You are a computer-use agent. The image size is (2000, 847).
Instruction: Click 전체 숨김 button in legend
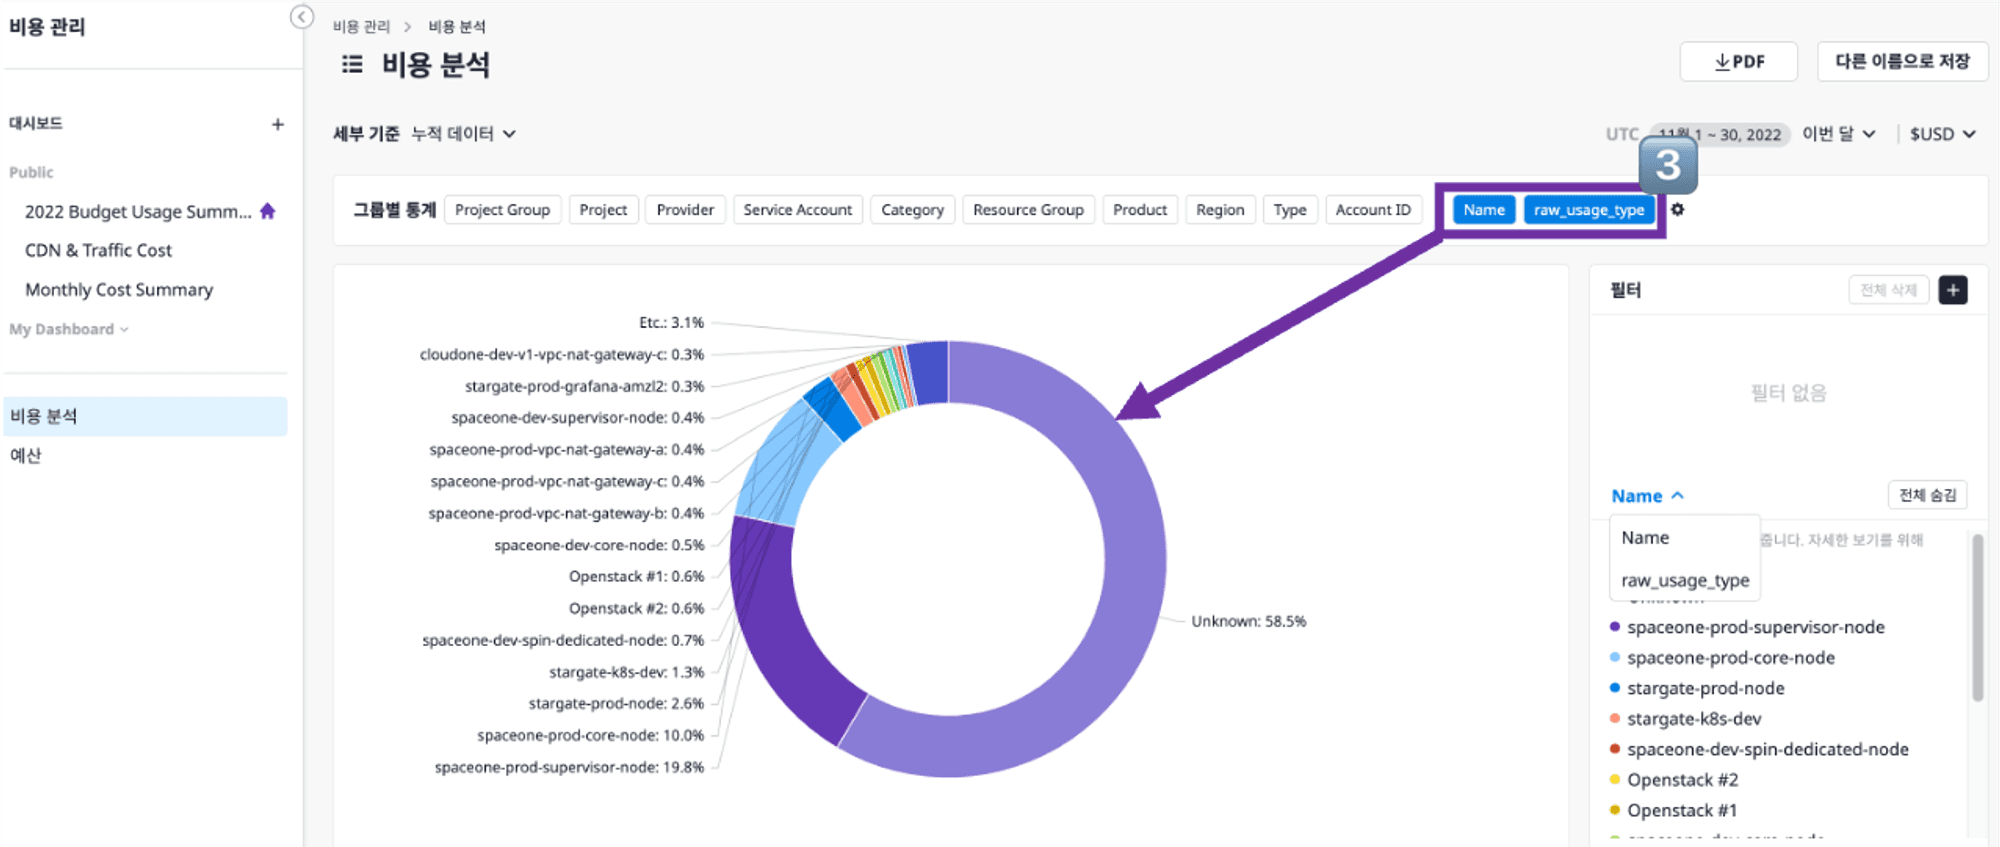pos(1928,495)
